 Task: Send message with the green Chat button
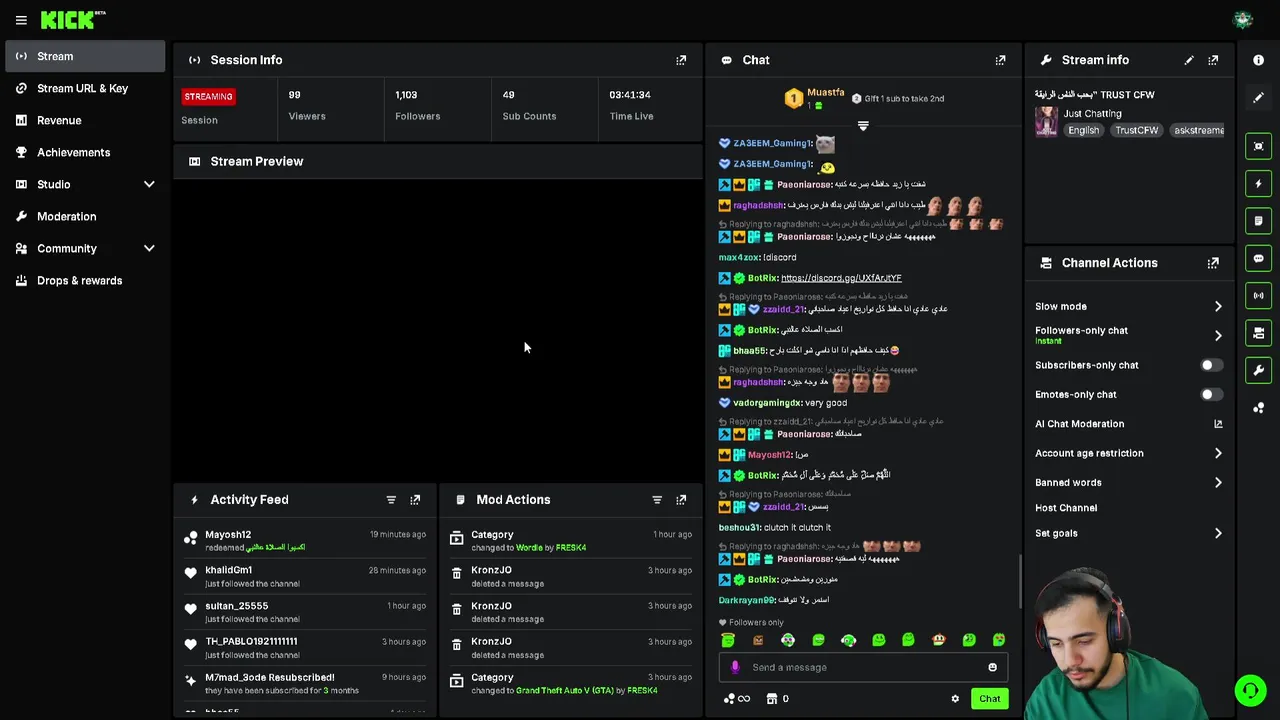(x=989, y=699)
